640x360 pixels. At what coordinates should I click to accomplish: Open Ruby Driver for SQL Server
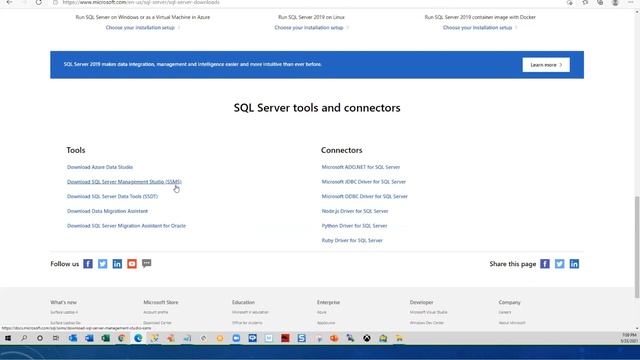pos(352,240)
